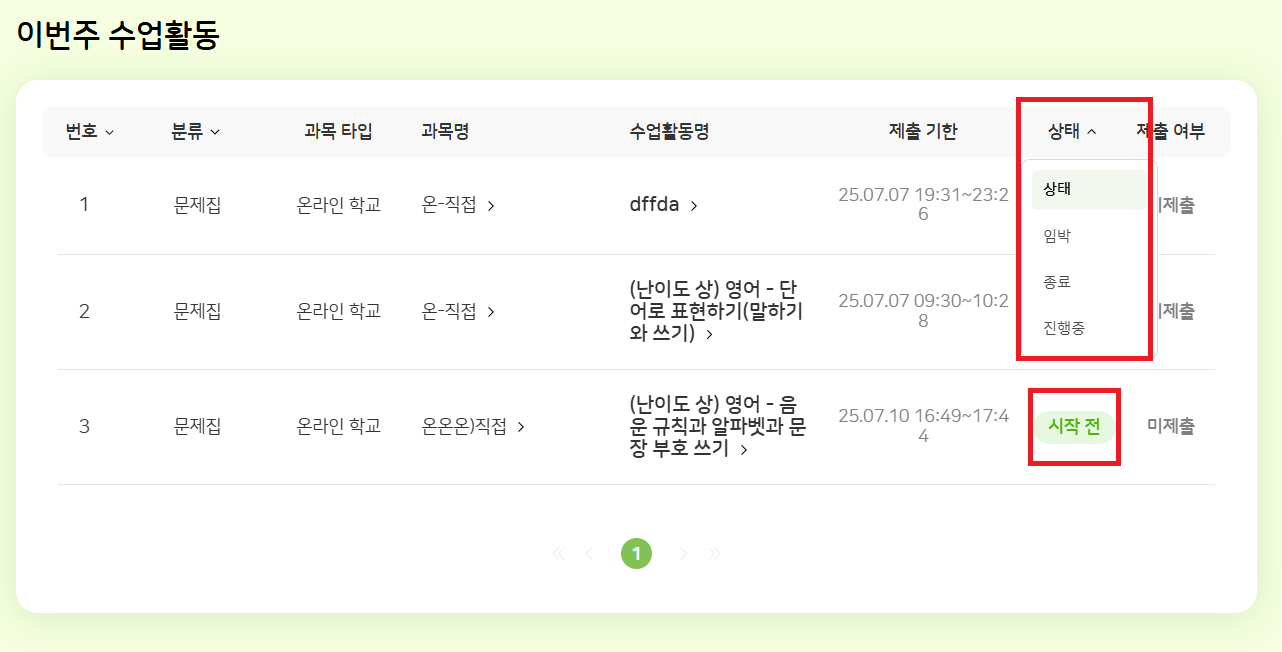Open 단어로 표현하기 activity link

tap(716, 311)
